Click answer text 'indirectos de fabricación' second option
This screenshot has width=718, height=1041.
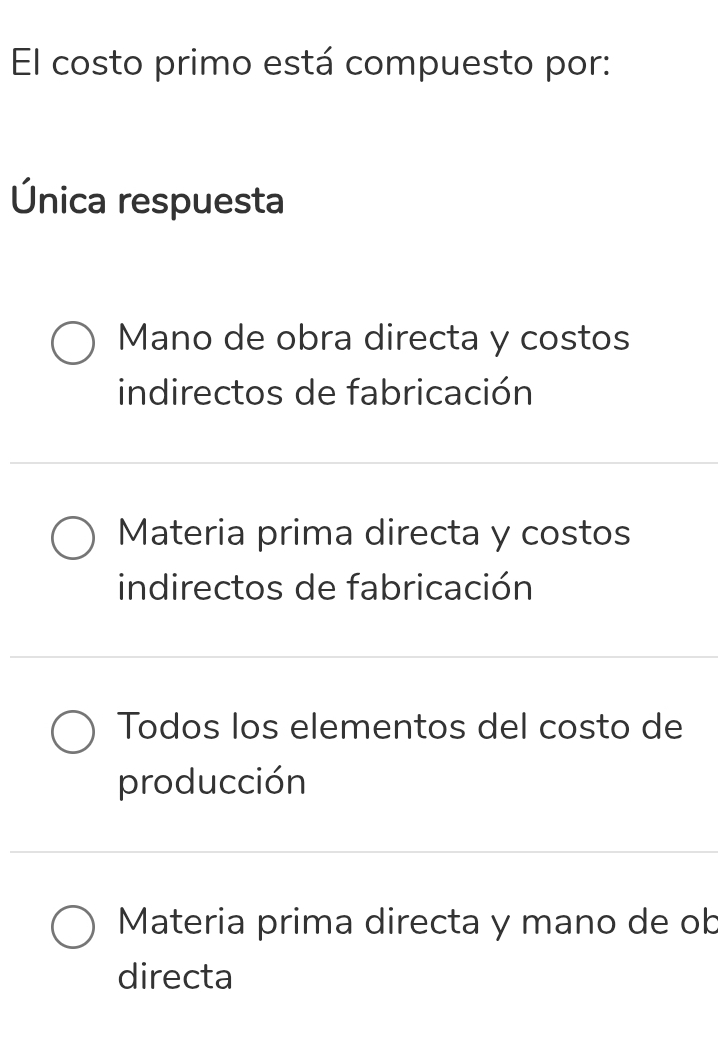click(x=325, y=588)
